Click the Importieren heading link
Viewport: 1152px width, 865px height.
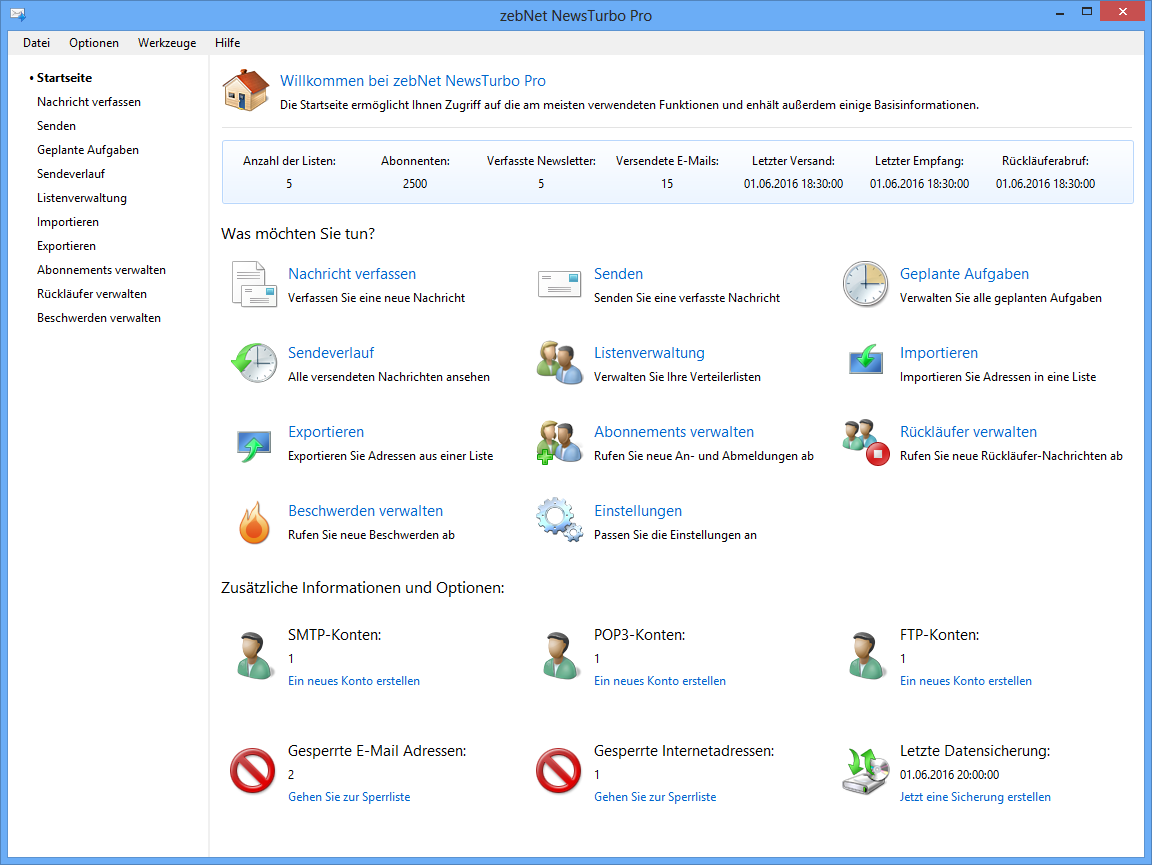point(939,353)
